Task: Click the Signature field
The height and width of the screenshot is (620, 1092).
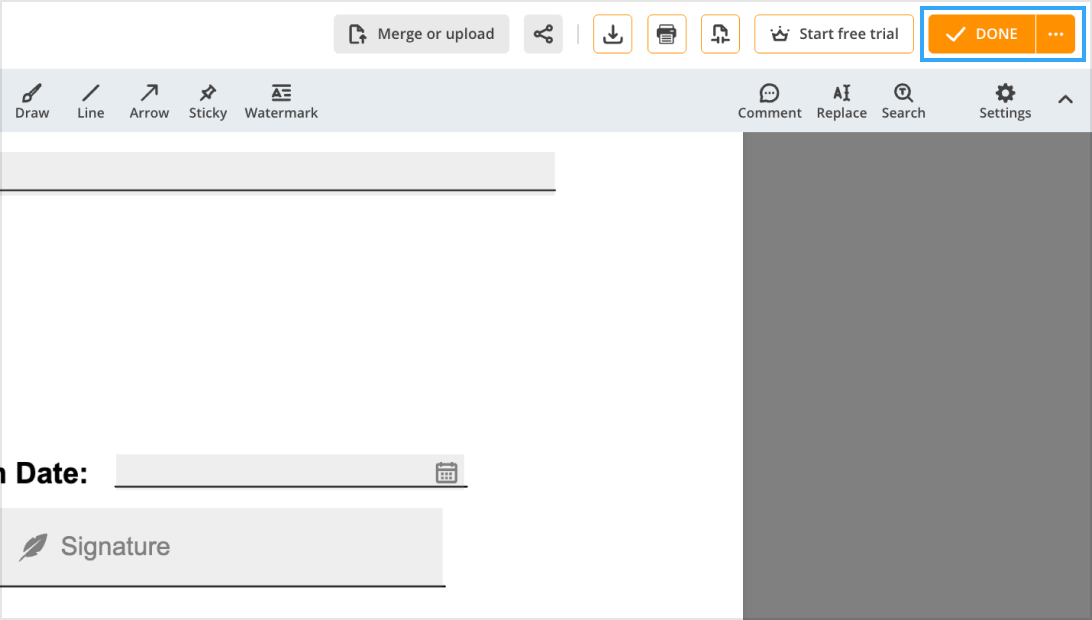Action: click(222, 546)
